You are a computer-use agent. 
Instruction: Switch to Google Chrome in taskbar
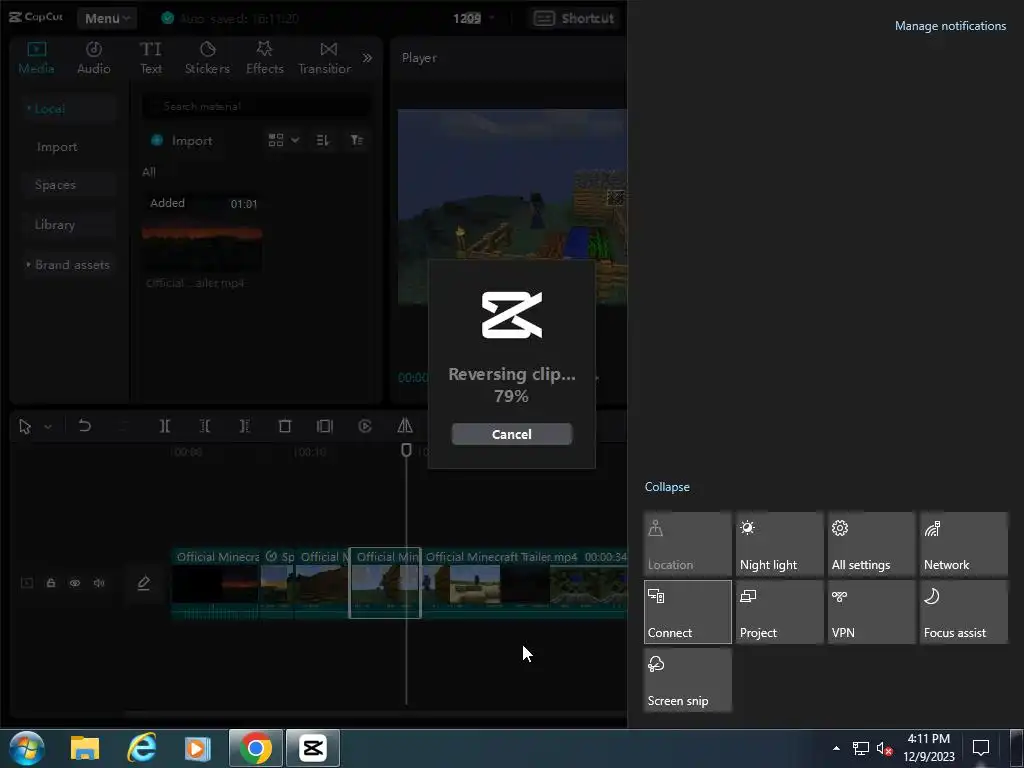[255, 748]
